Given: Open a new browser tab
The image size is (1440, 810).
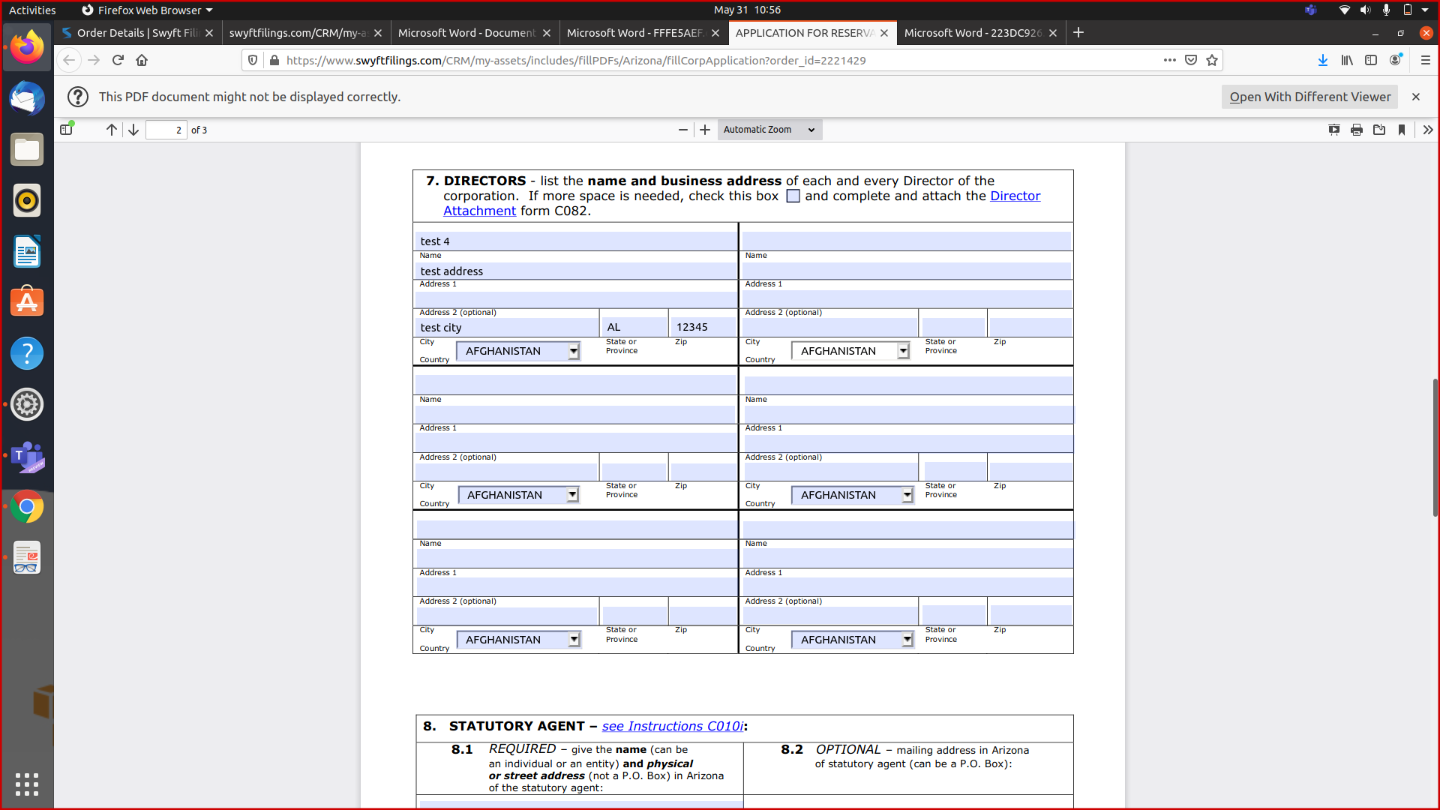Looking at the screenshot, I should click(x=1078, y=32).
